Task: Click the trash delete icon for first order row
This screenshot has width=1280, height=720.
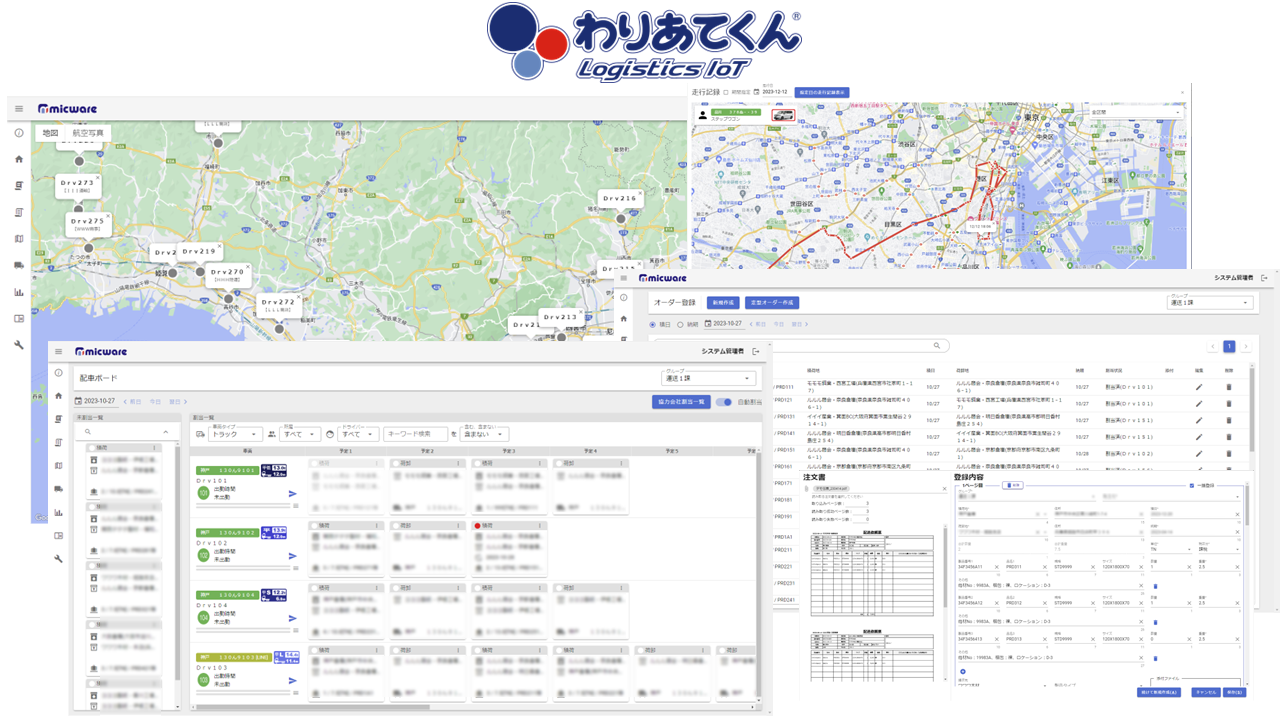Action: tap(1229, 386)
